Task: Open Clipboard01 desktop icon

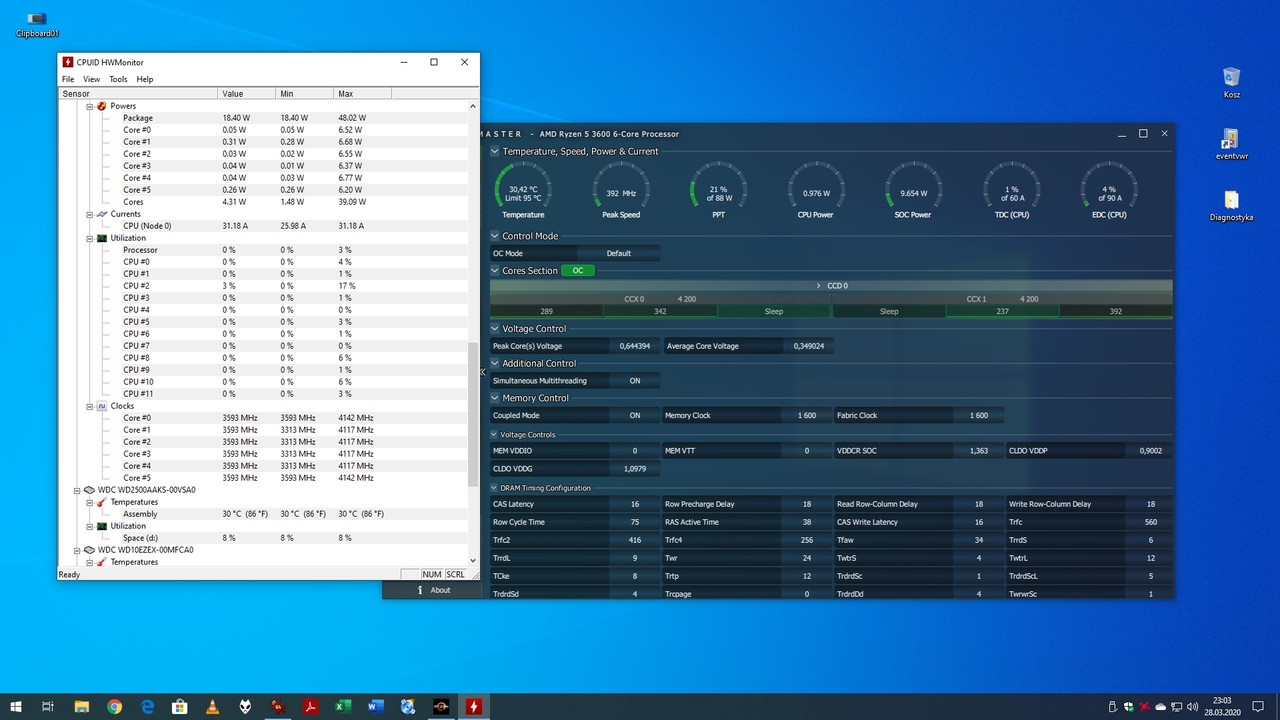Action: (x=37, y=24)
